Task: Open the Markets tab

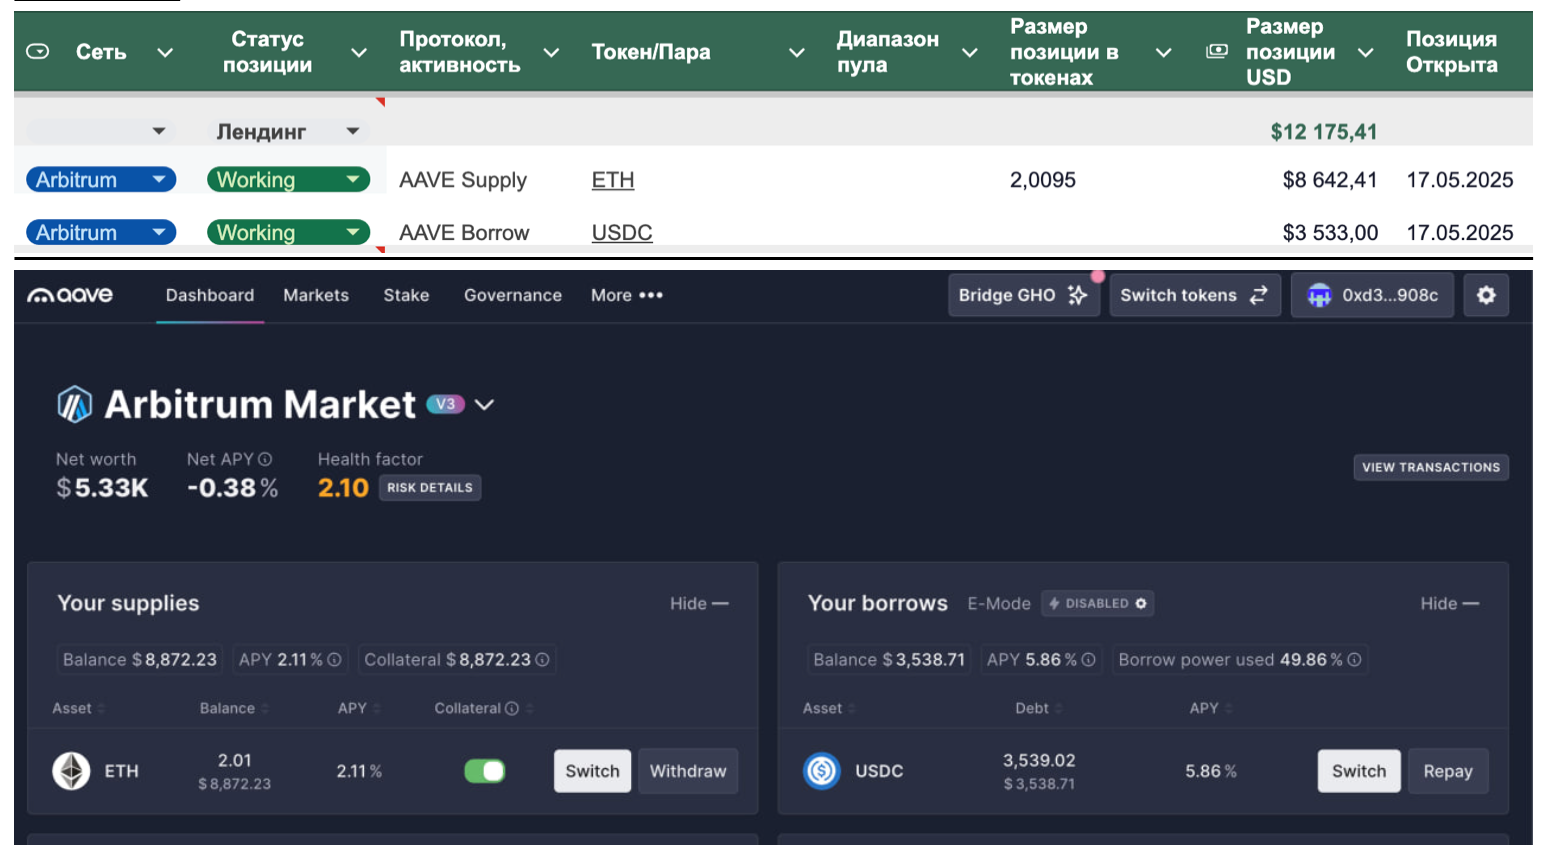Action: point(316,295)
